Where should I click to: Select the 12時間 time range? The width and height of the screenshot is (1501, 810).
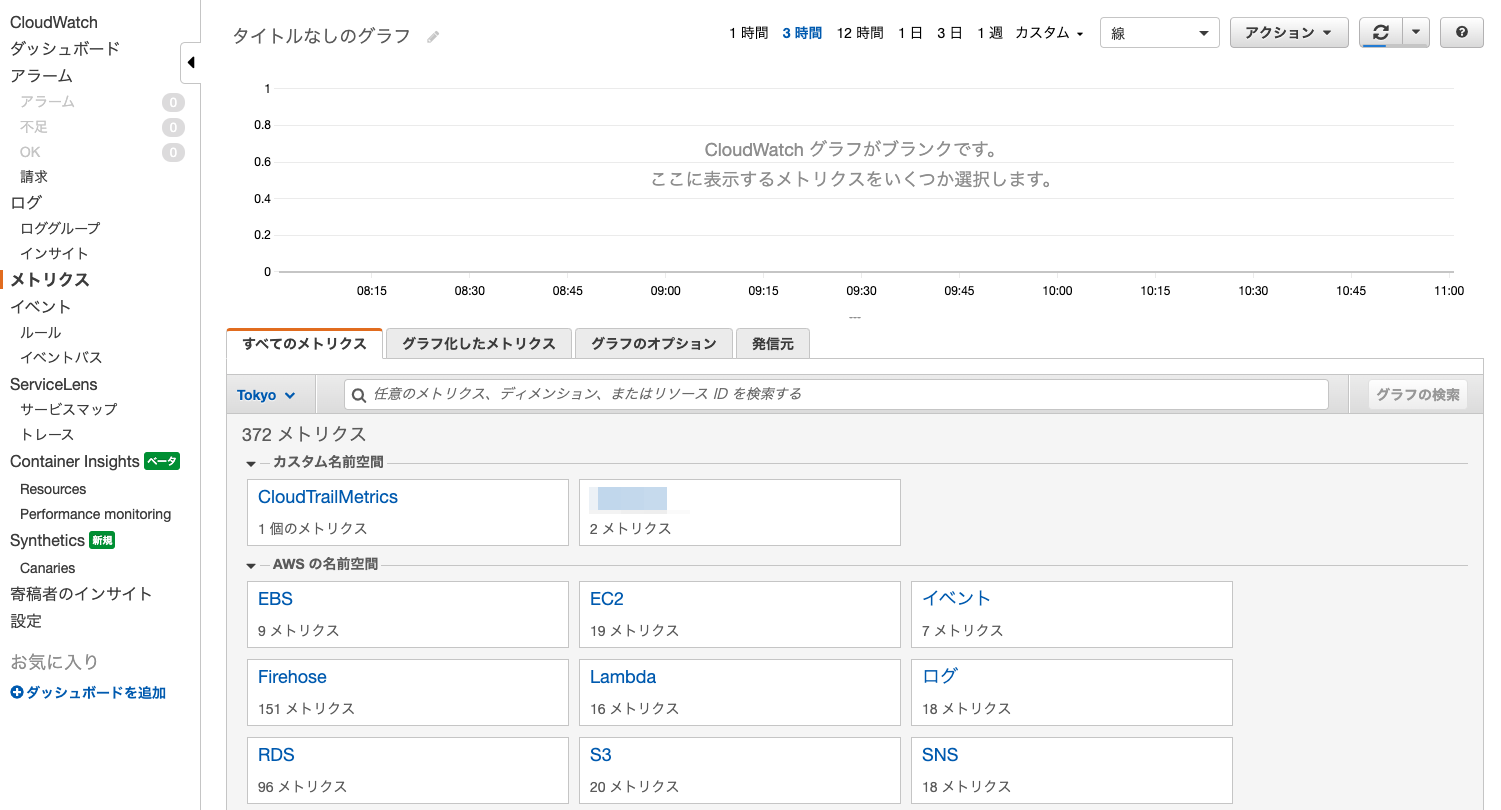pyautogui.click(x=859, y=32)
